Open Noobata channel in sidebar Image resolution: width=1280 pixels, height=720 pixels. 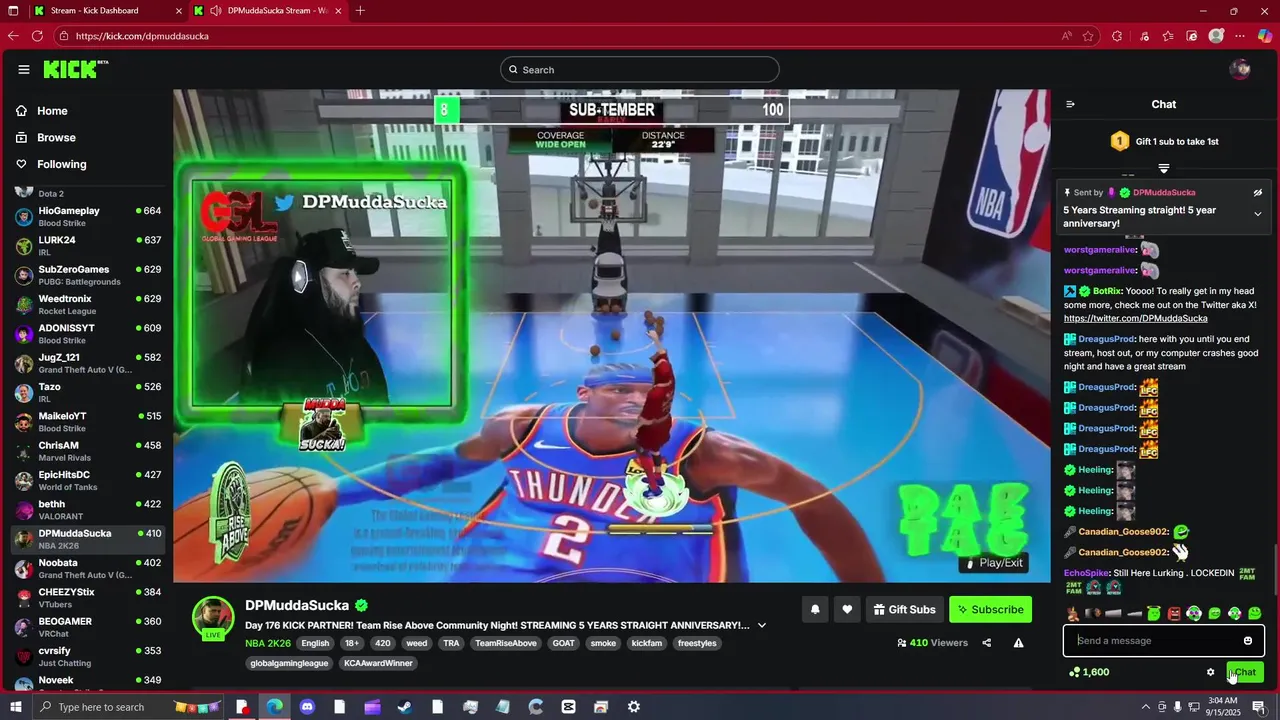coord(88,568)
